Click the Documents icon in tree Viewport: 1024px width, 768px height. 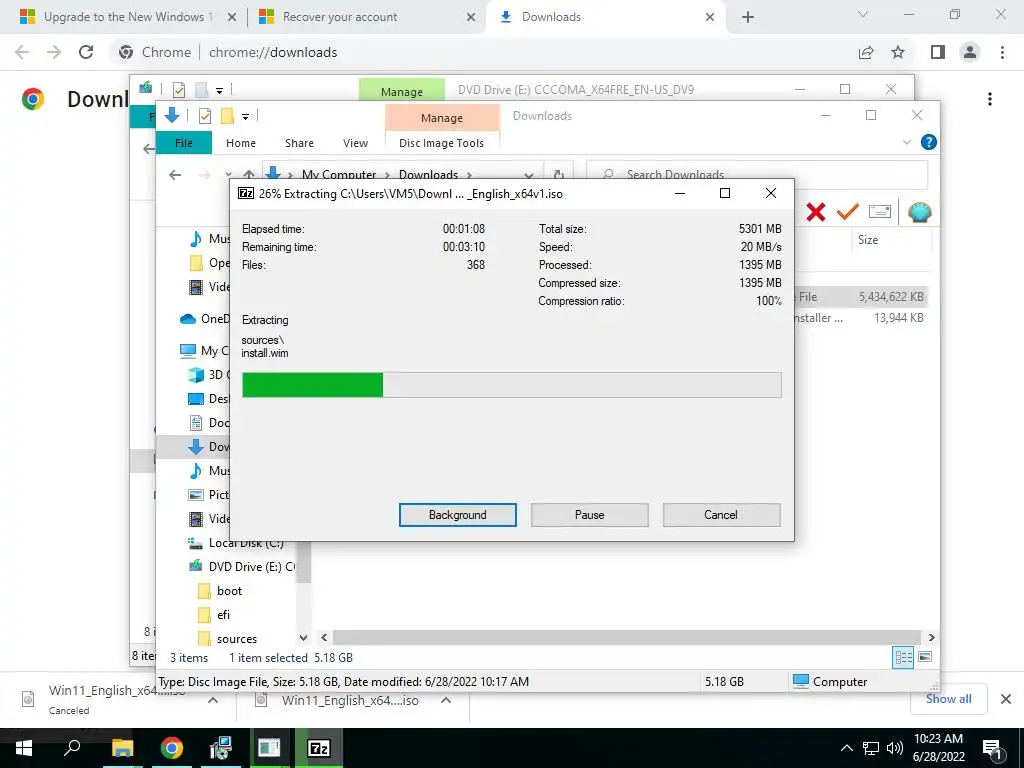[195, 423]
